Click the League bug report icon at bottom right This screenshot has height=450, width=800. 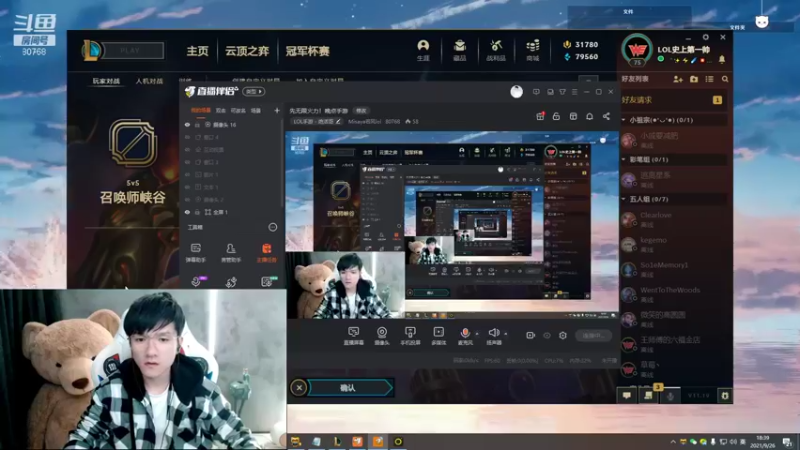[724, 395]
